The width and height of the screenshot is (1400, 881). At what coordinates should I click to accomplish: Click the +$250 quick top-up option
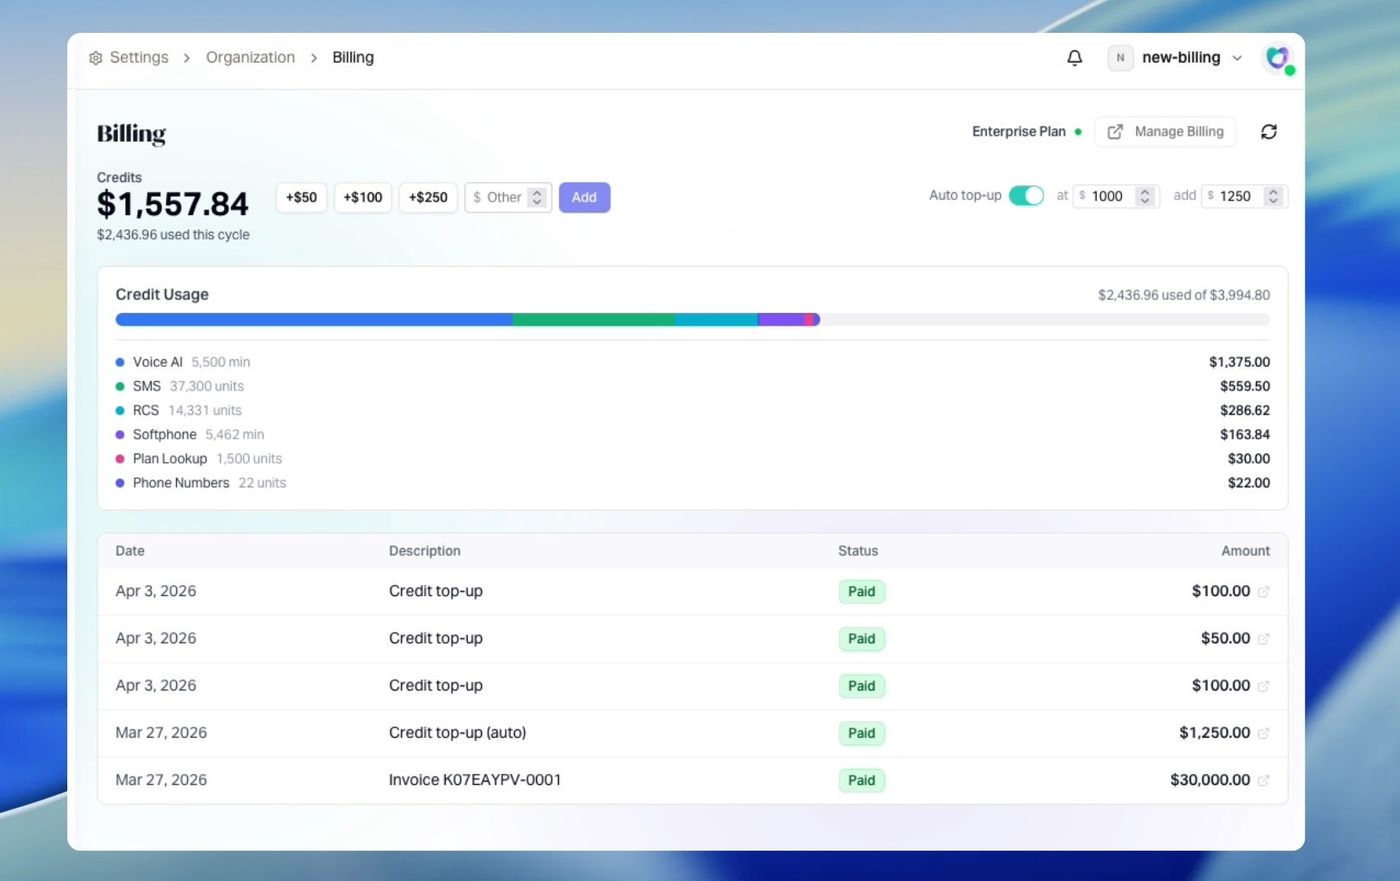tap(427, 197)
